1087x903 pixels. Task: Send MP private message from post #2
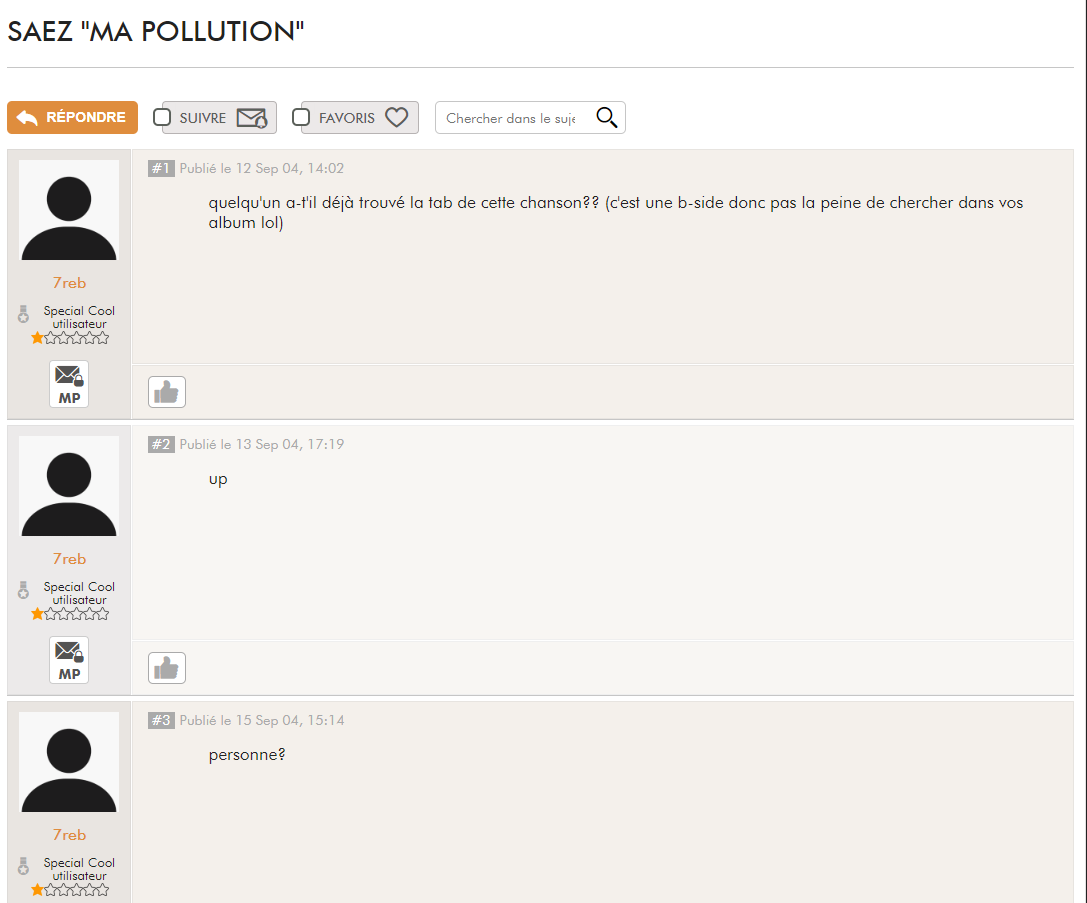(x=69, y=660)
